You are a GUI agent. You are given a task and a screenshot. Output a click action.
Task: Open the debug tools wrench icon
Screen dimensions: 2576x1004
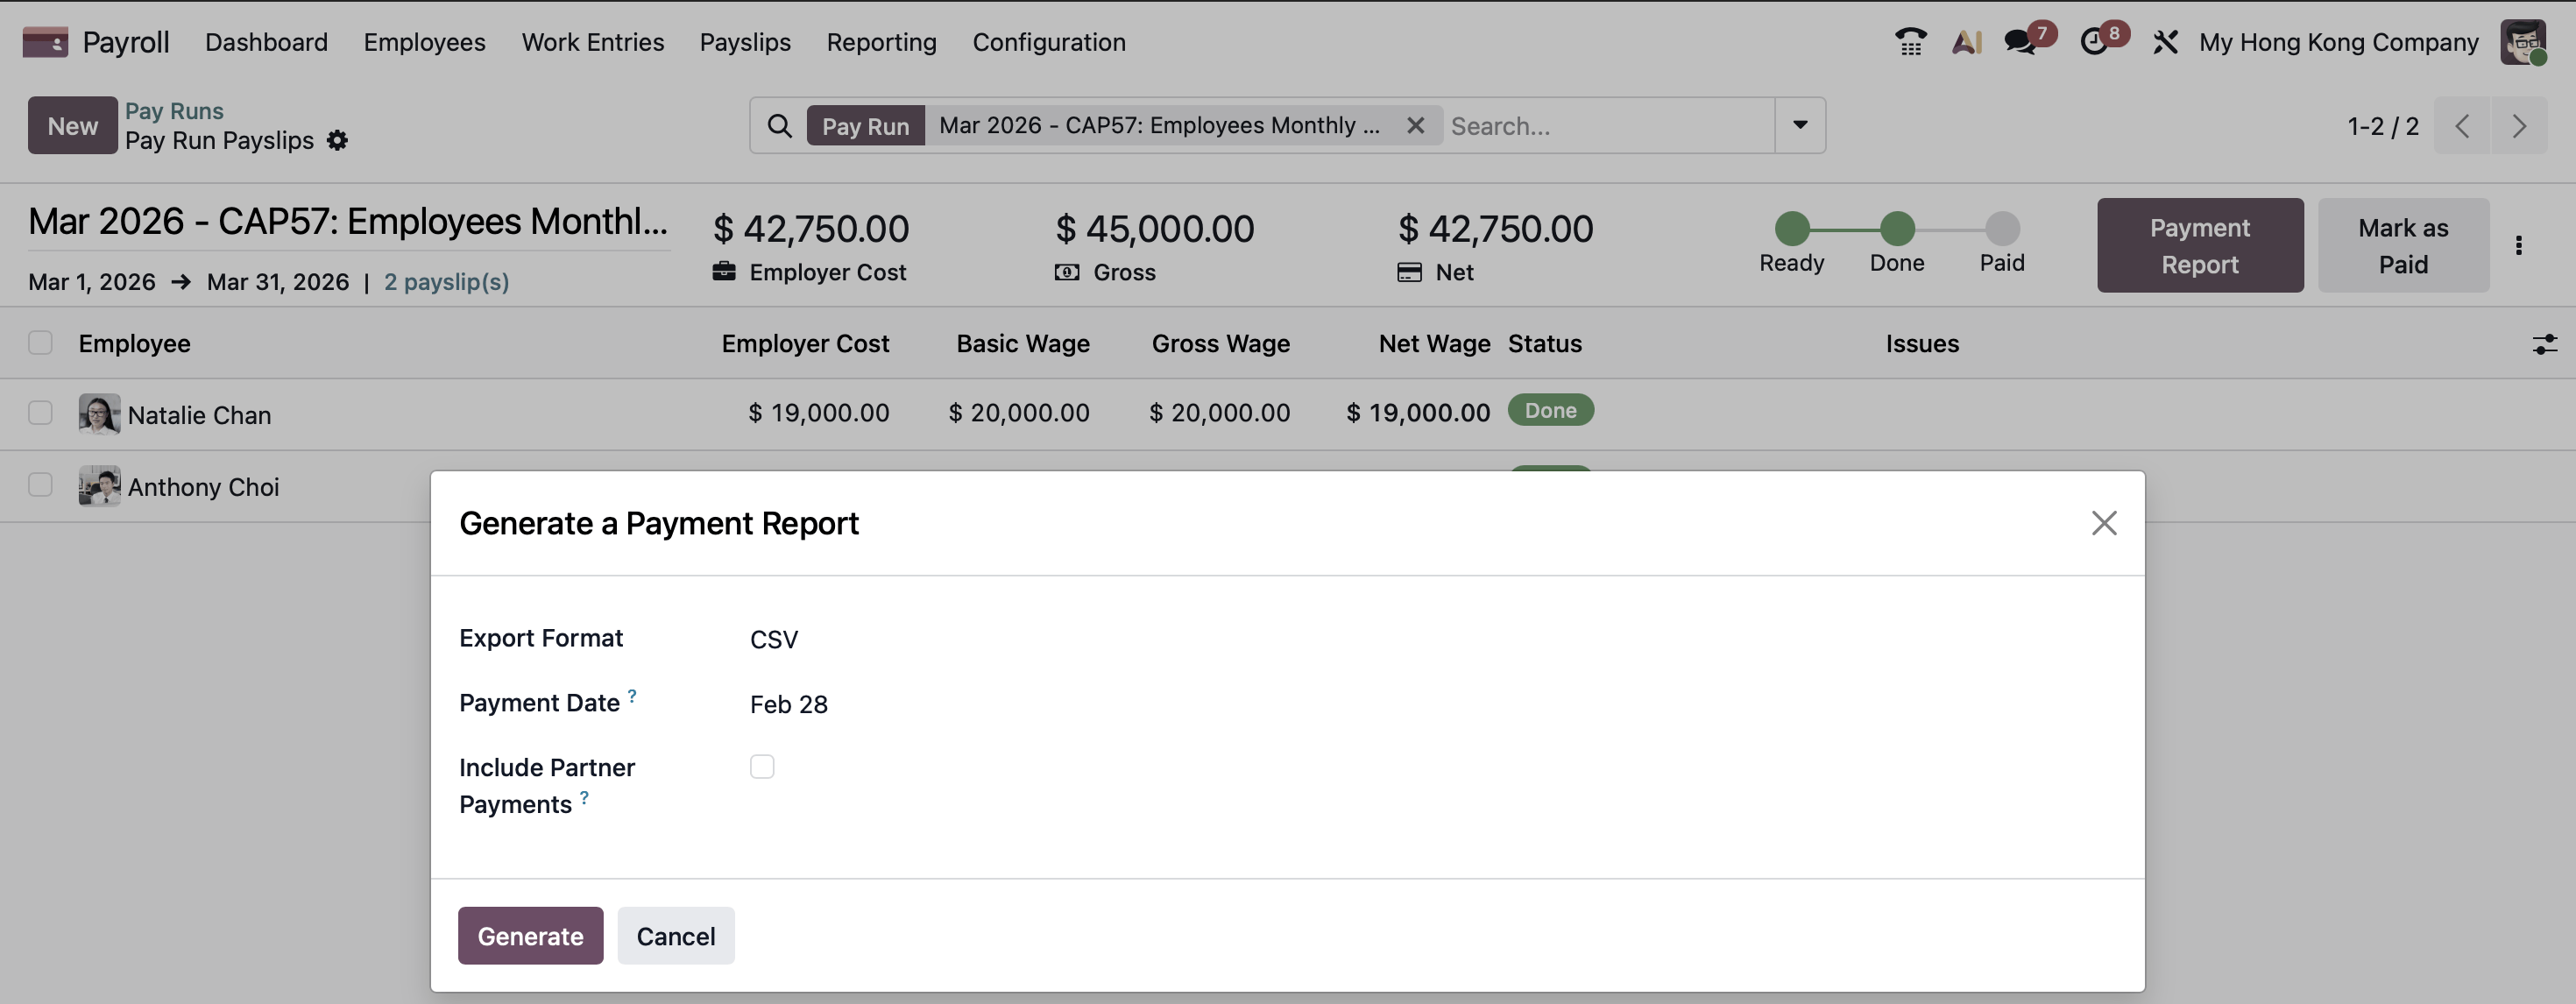(x=2165, y=42)
